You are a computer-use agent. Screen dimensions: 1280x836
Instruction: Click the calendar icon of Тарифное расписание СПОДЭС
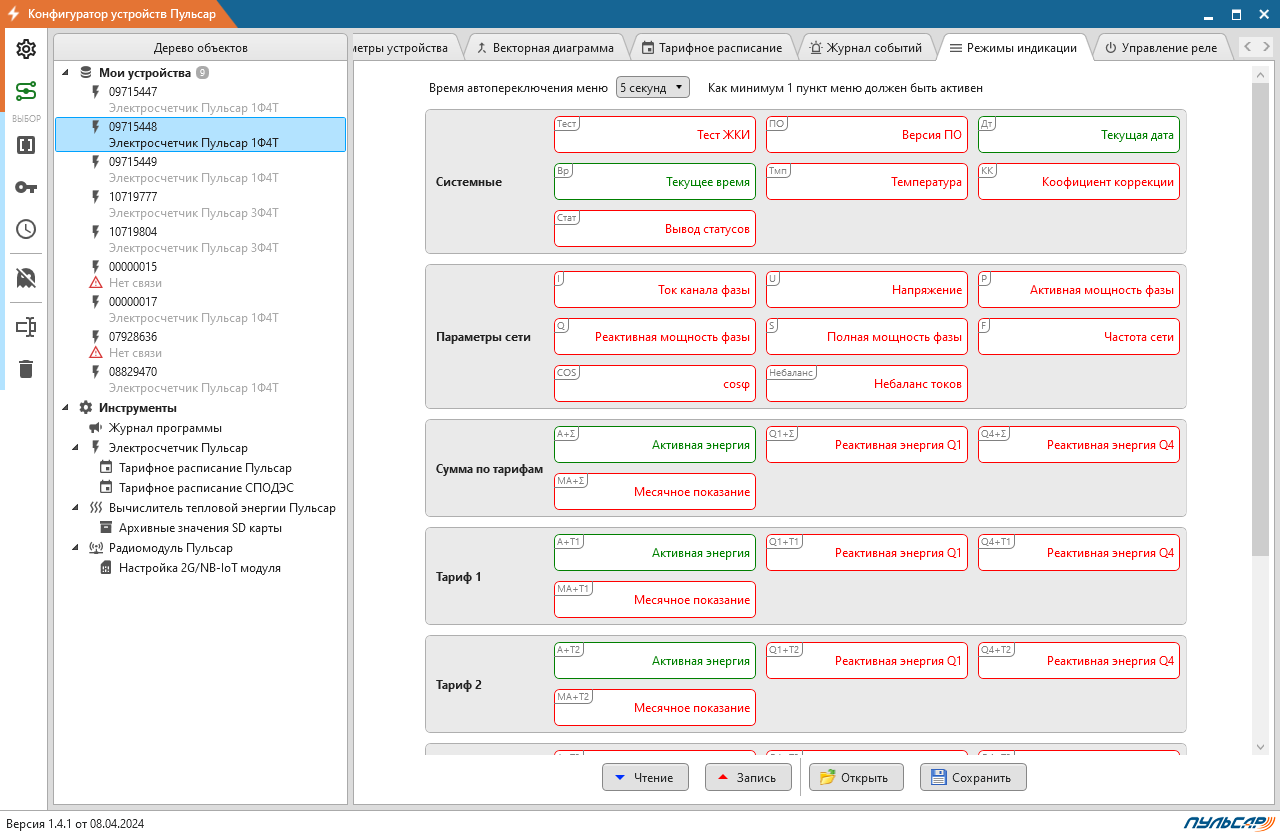pos(106,488)
